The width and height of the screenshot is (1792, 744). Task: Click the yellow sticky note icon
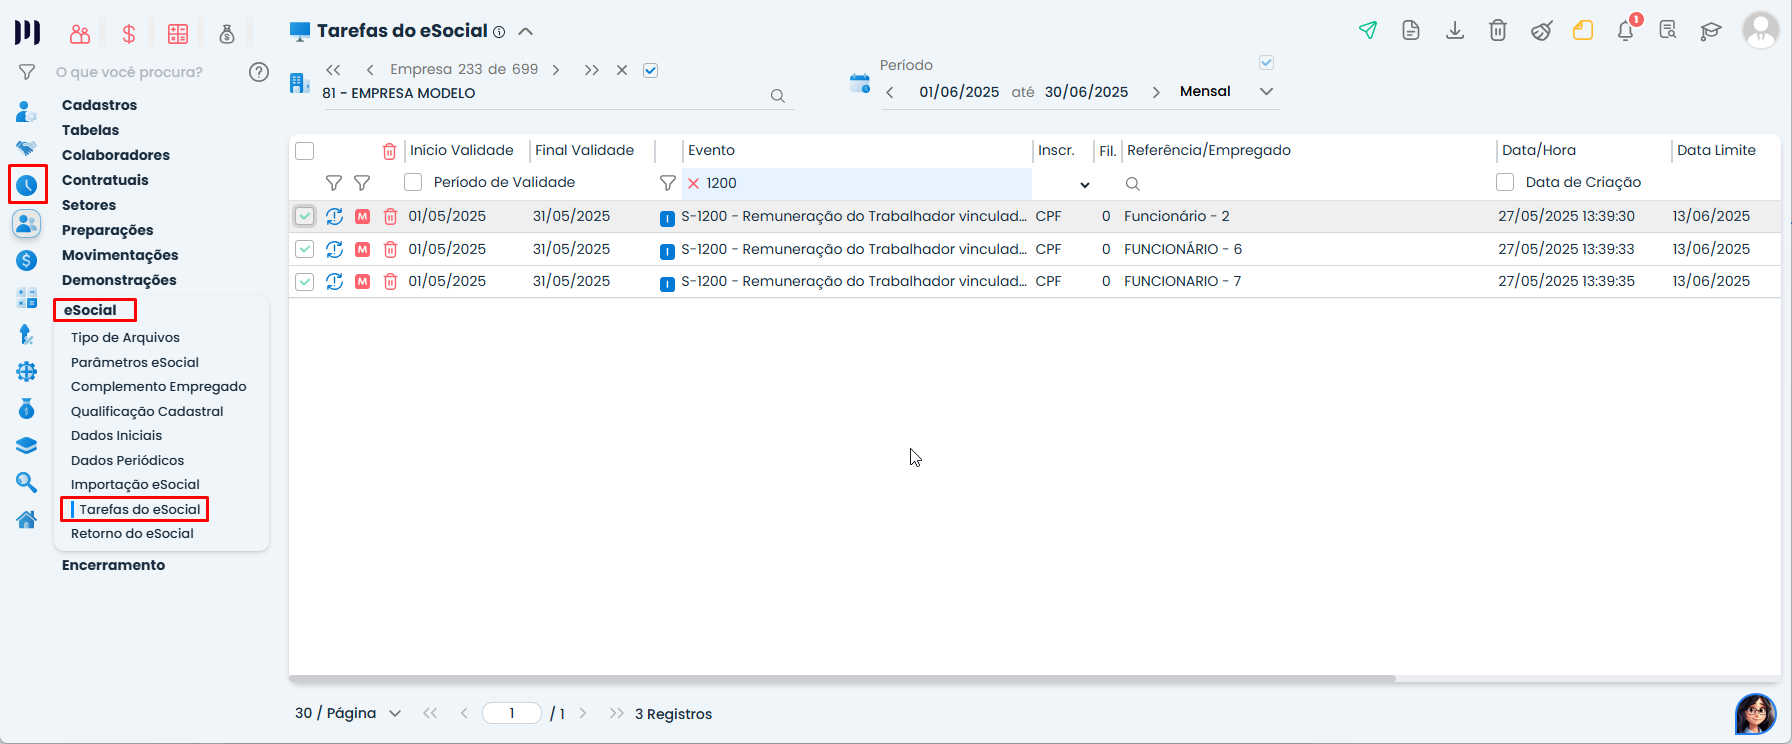1583,31
